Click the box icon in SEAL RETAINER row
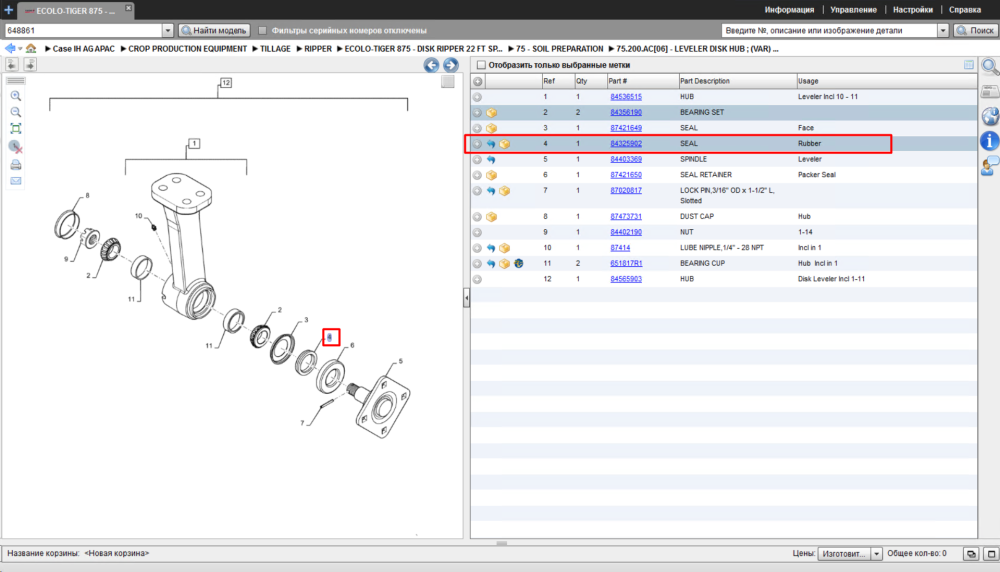1000x572 pixels. pos(491,175)
